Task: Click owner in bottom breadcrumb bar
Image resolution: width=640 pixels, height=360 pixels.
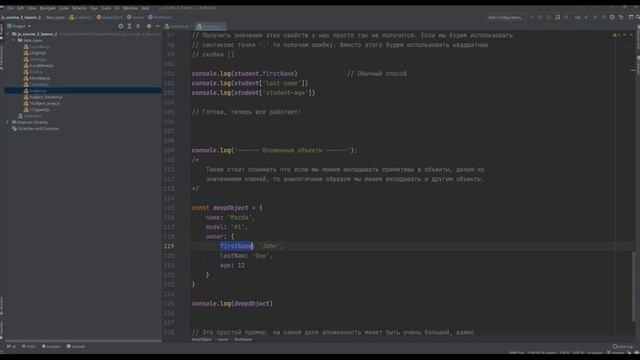Action: (x=223, y=339)
